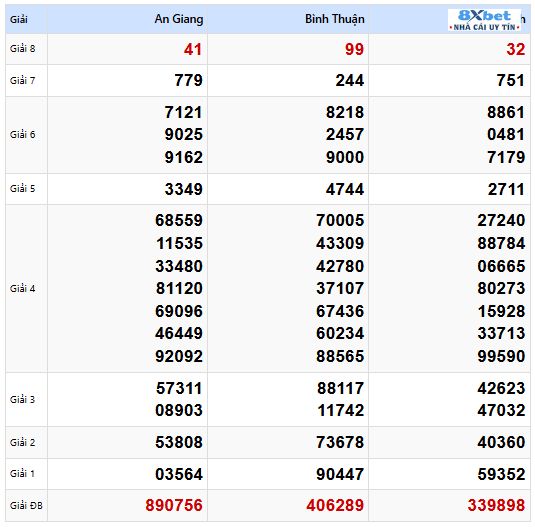Click the number 47032 in Giải 3
Image resolution: width=535 pixels, height=527 pixels.
(x=501, y=410)
